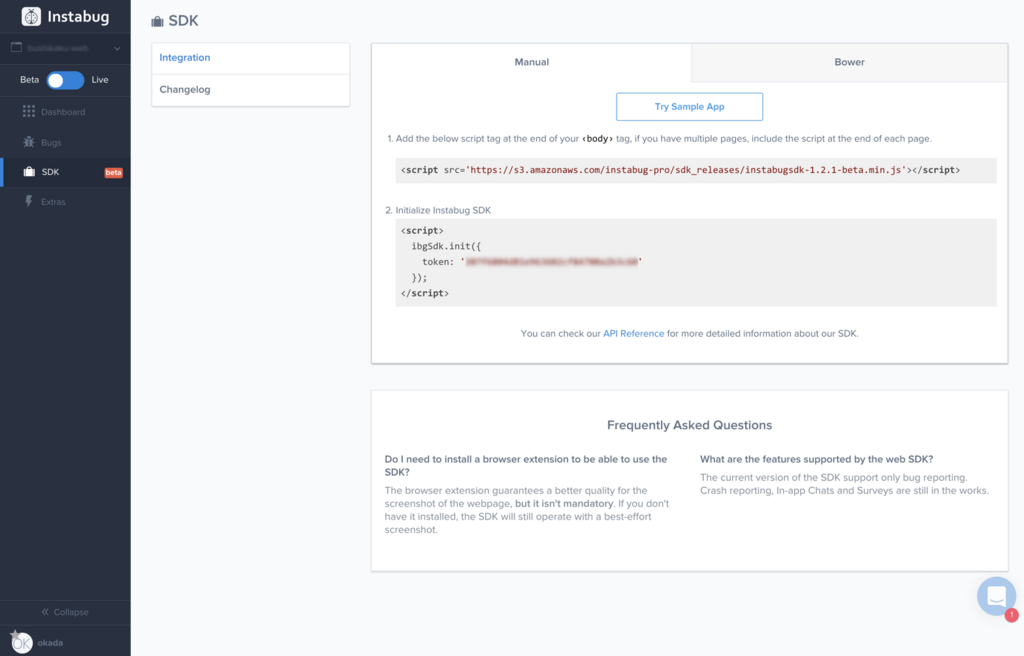Viewport: 1024px width, 656px height.
Task: Click the Beta label beside the toggle
Action: (x=29, y=80)
